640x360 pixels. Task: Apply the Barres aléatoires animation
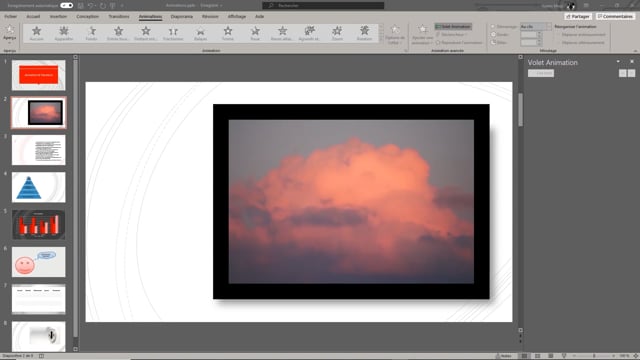pyautogui.click(x=282, y=33)
